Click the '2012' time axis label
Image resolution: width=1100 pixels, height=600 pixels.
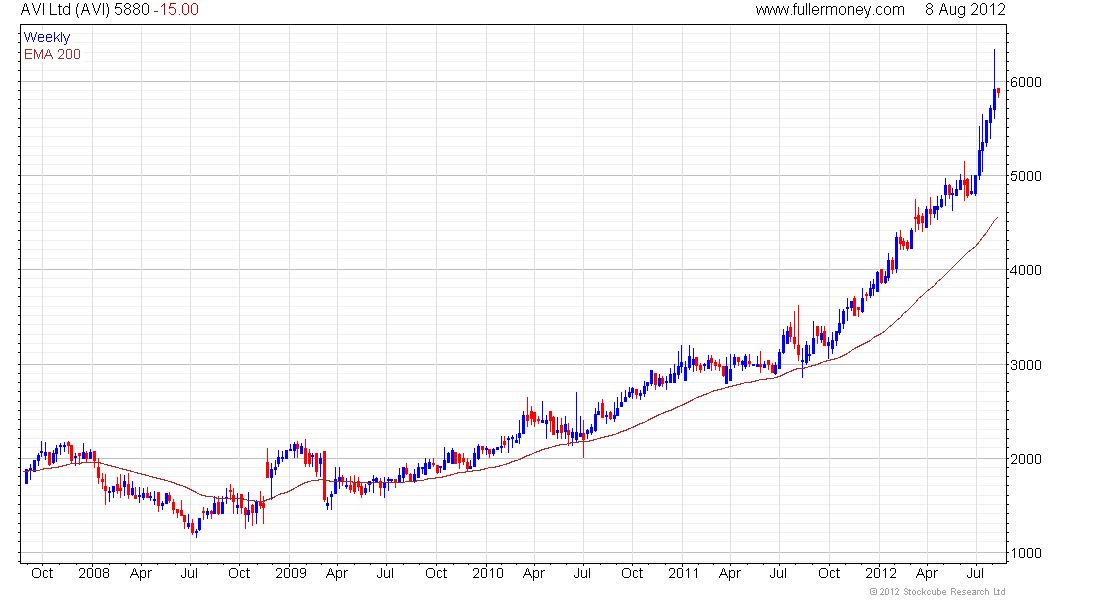pos(880,573)
